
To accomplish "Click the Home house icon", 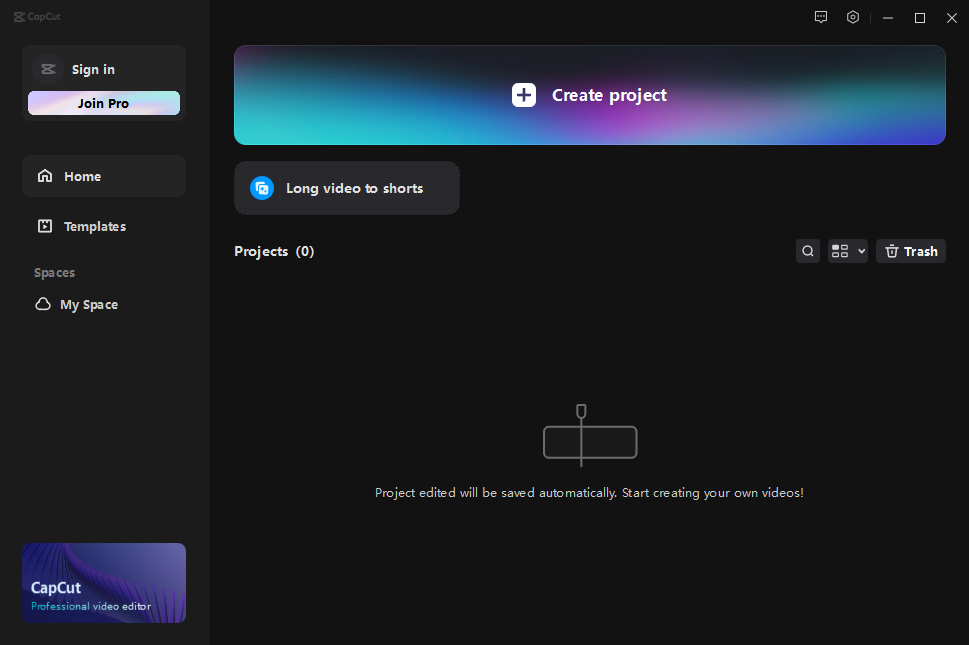I will (x=45, y=176).
